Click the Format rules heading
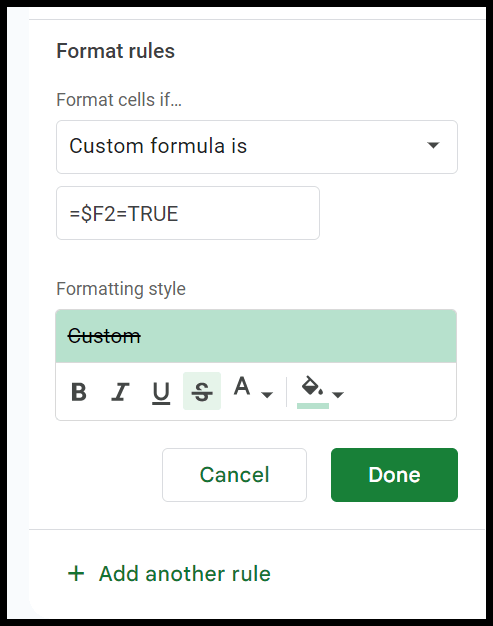Image resolution: width=493 pixels, height=626 pixels. point(115,51)
